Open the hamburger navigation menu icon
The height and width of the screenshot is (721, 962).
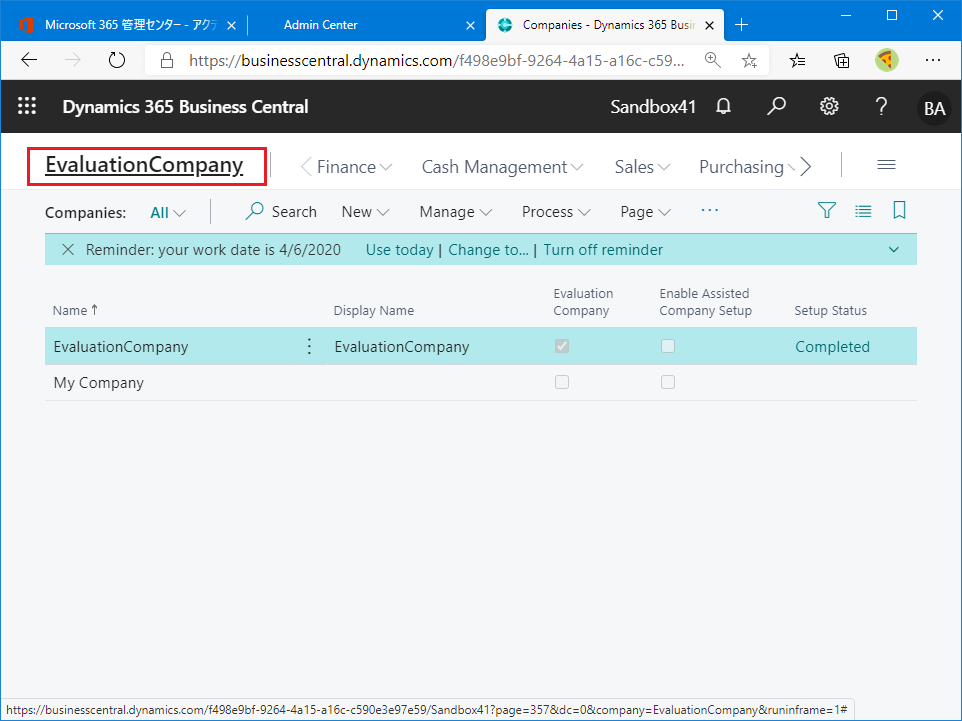886,166
